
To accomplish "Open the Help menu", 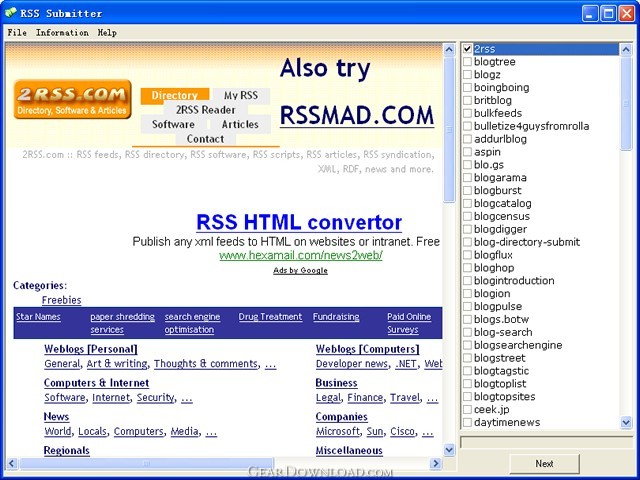I will click(x=107, y=33).
